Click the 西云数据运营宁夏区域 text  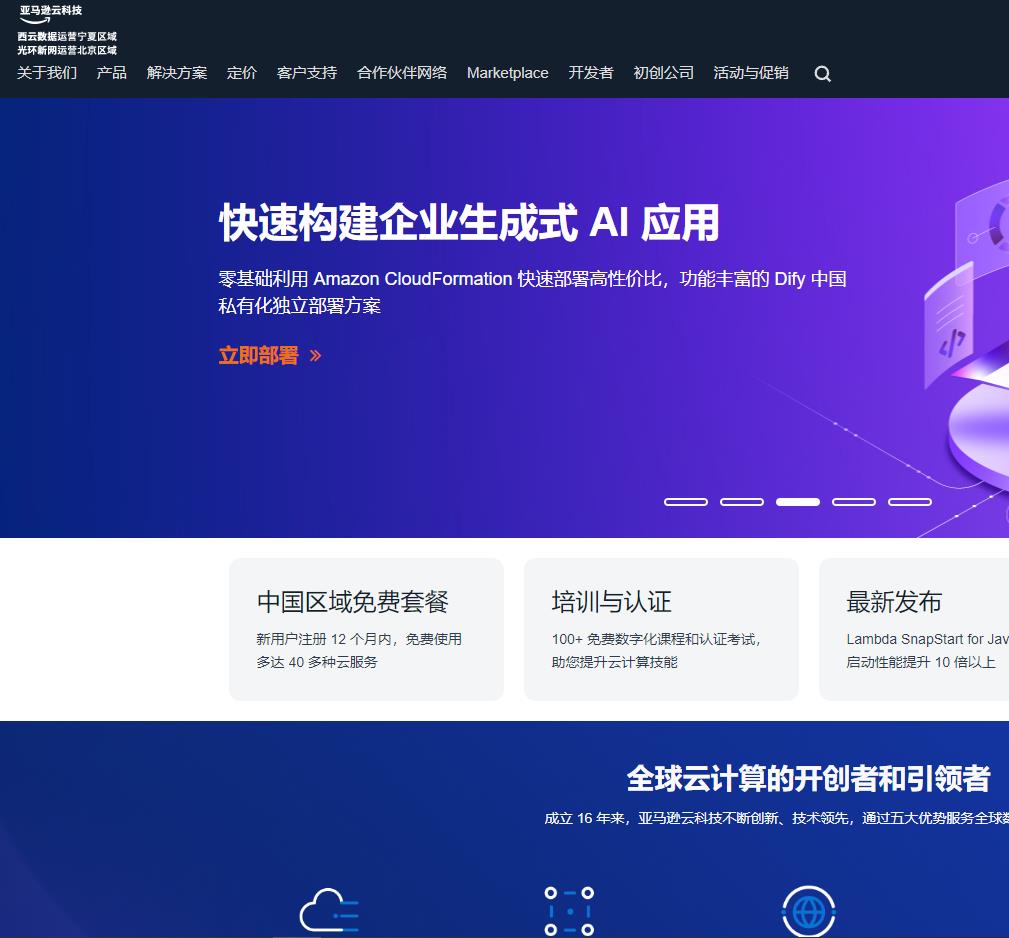[67, 37]
